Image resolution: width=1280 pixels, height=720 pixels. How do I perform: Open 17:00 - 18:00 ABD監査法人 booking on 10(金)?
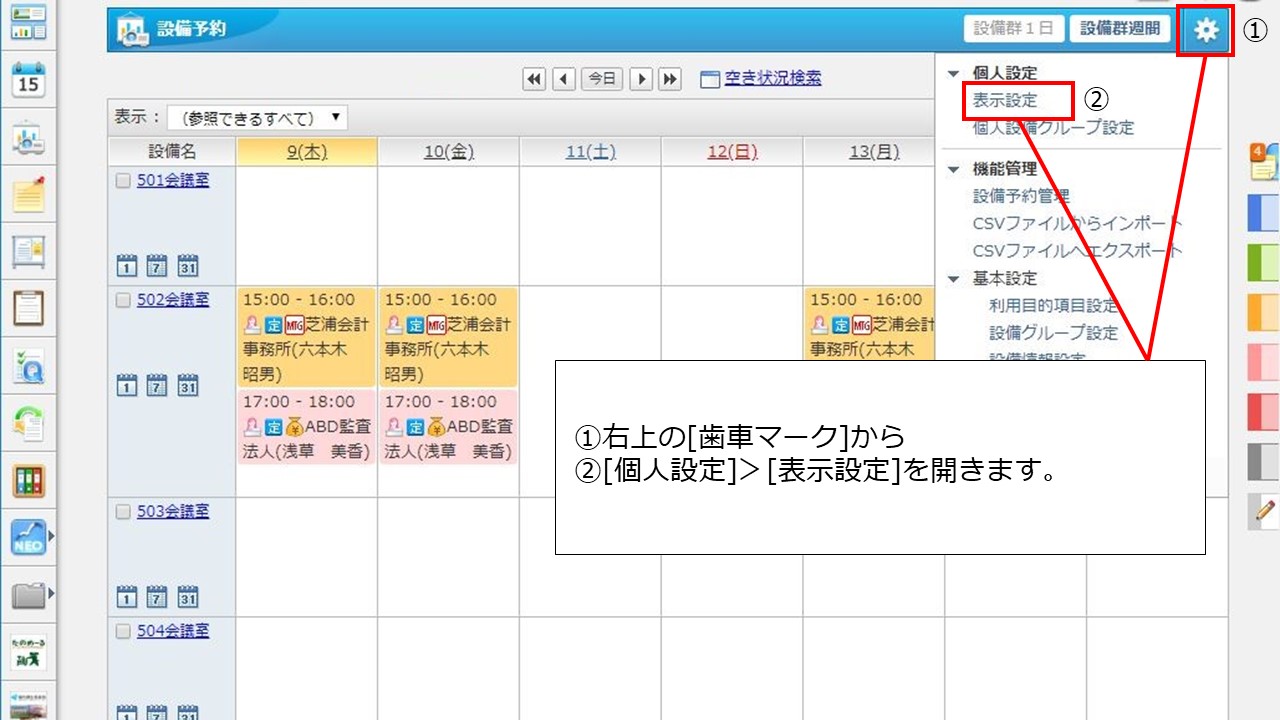[448, 427]
